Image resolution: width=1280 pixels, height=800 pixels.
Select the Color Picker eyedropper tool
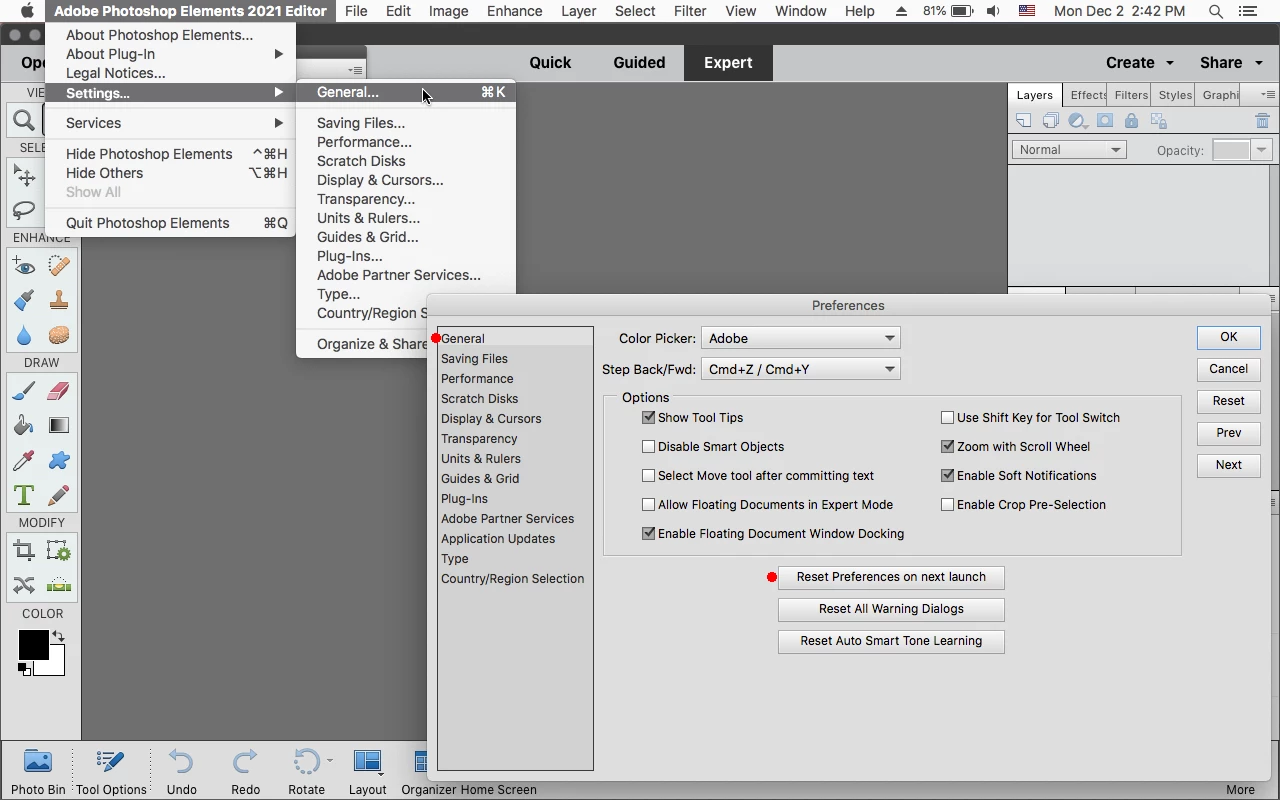click(24, 460)
